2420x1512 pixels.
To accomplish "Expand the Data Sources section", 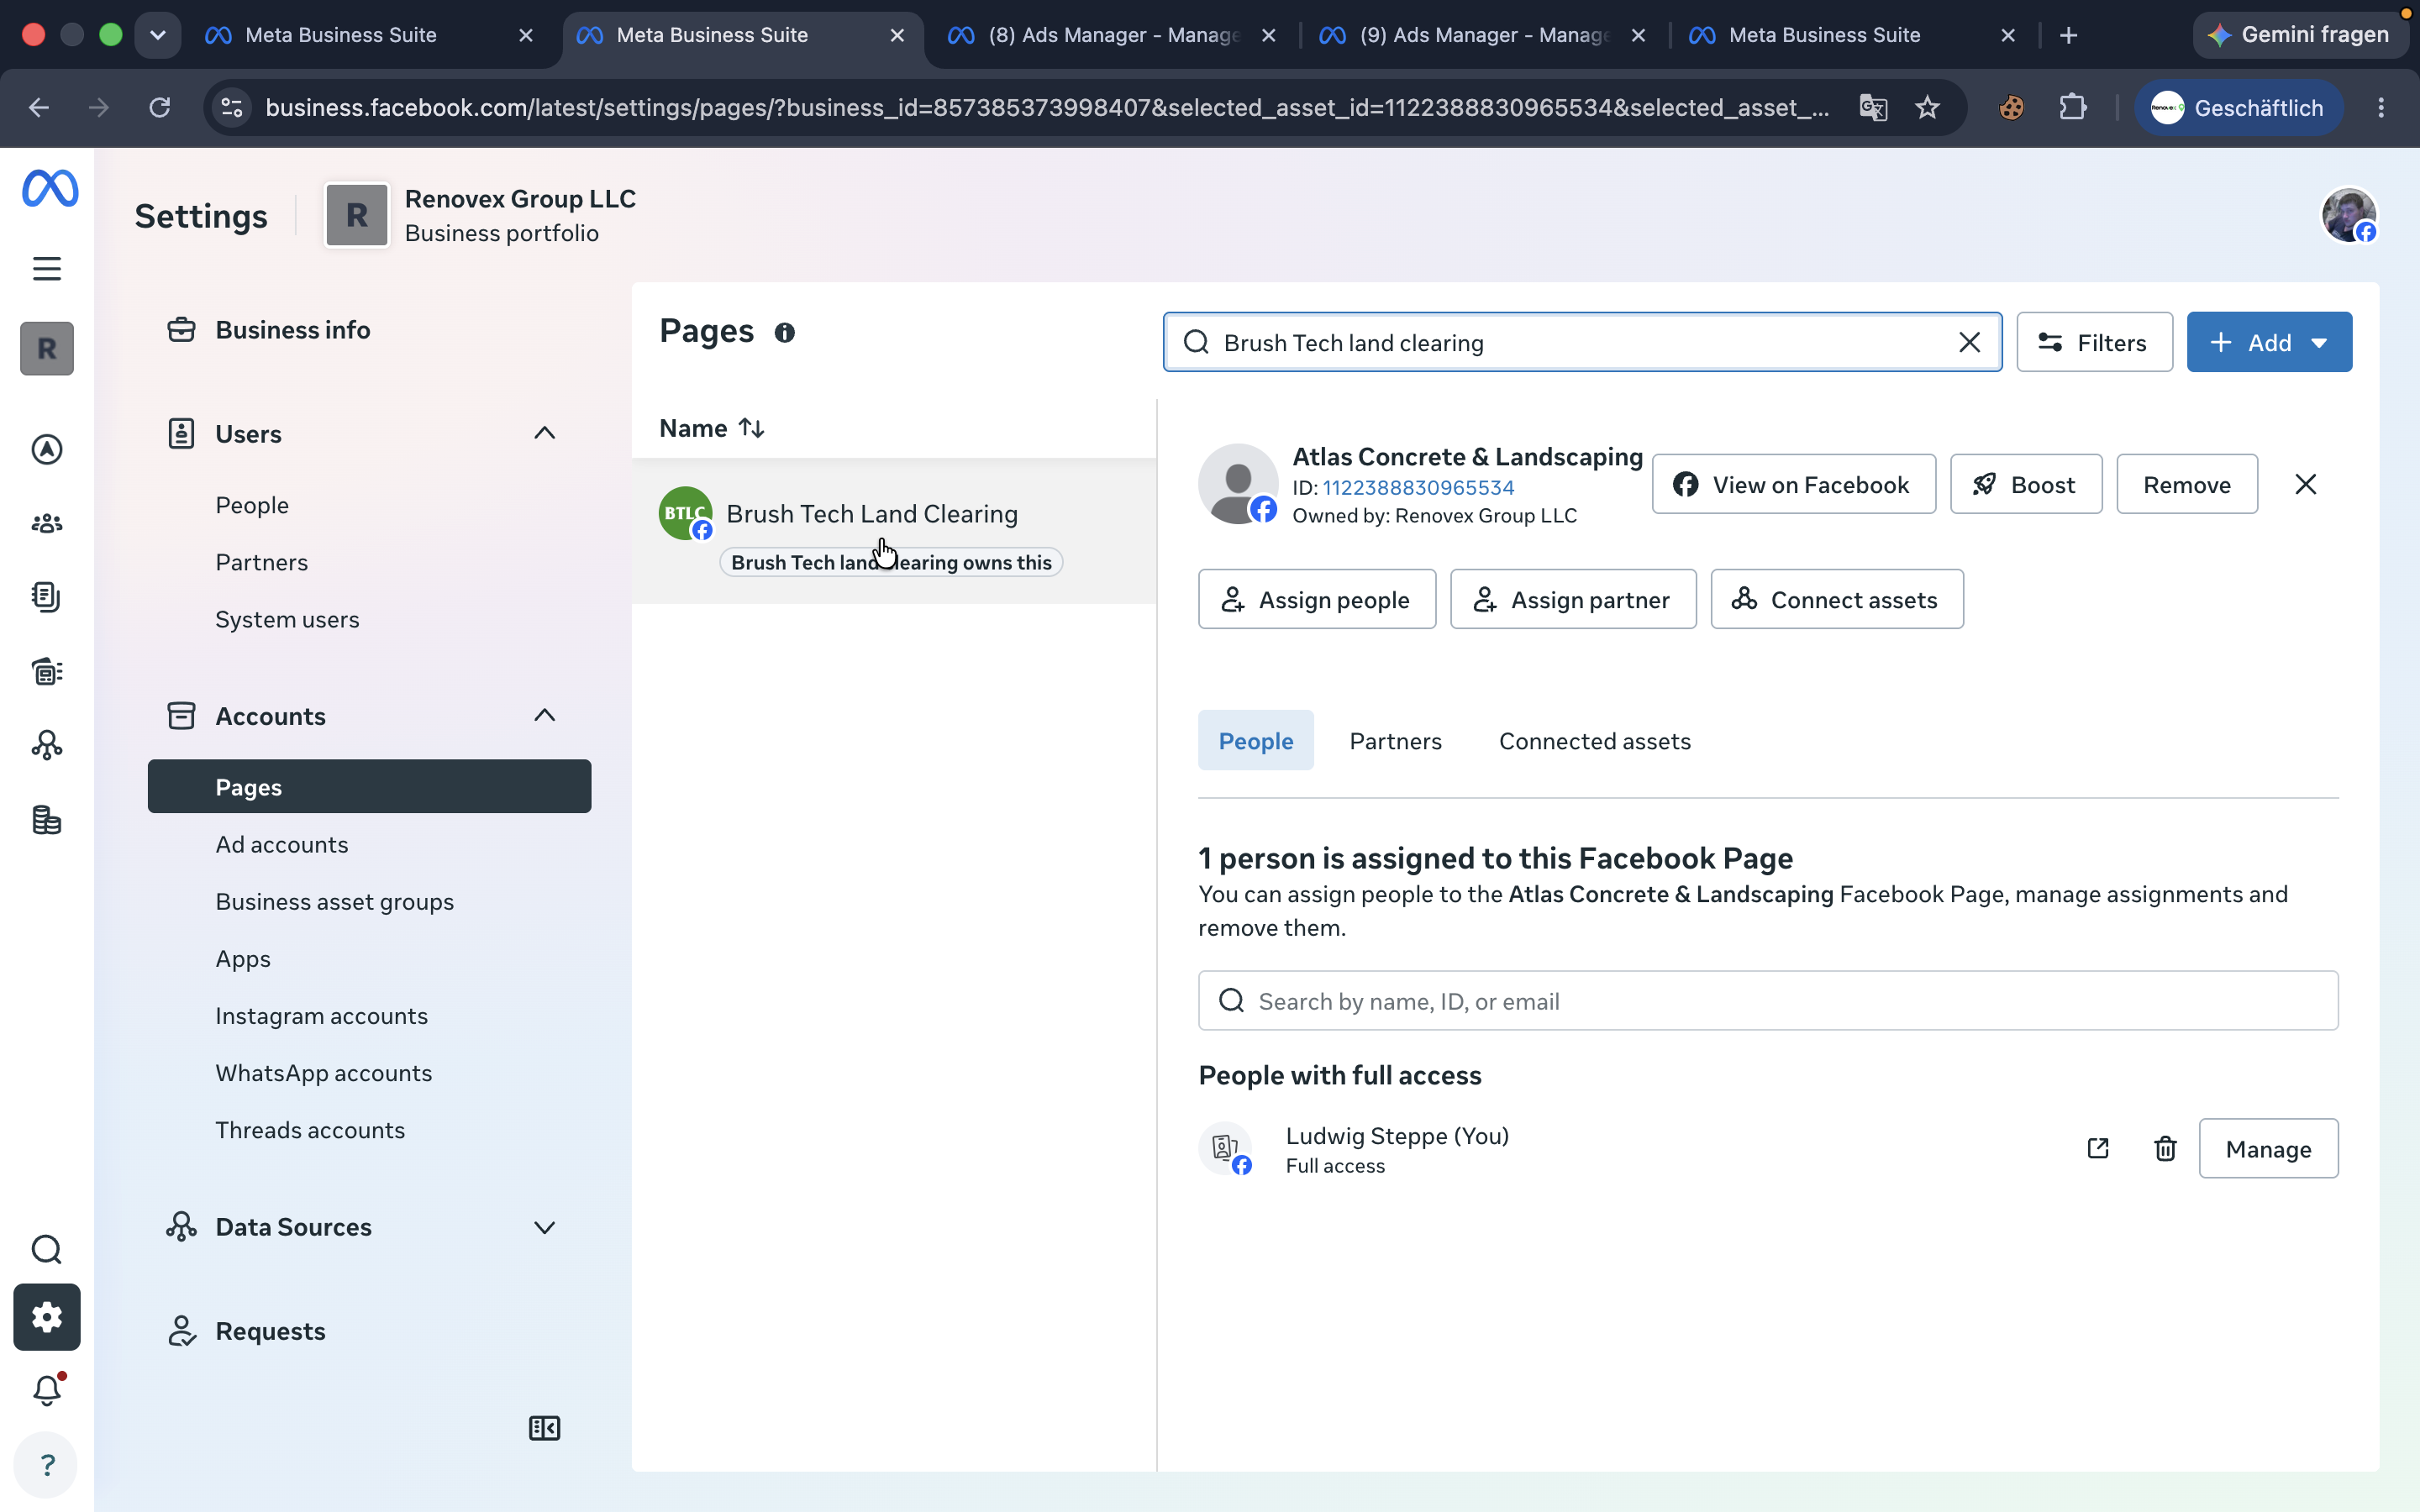I will point(544,1227).
